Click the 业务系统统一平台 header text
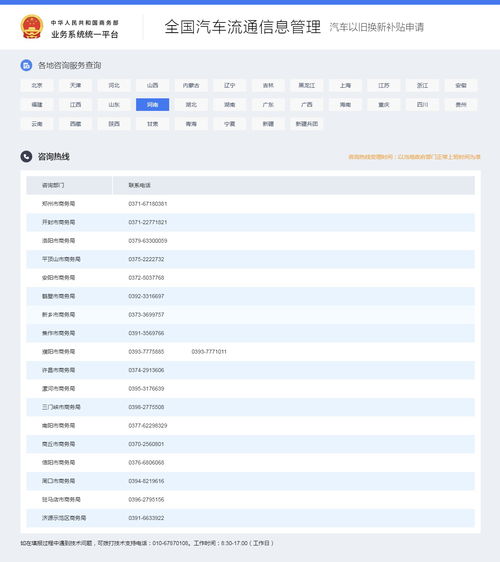The image size is (500, 562). [85, 34]
